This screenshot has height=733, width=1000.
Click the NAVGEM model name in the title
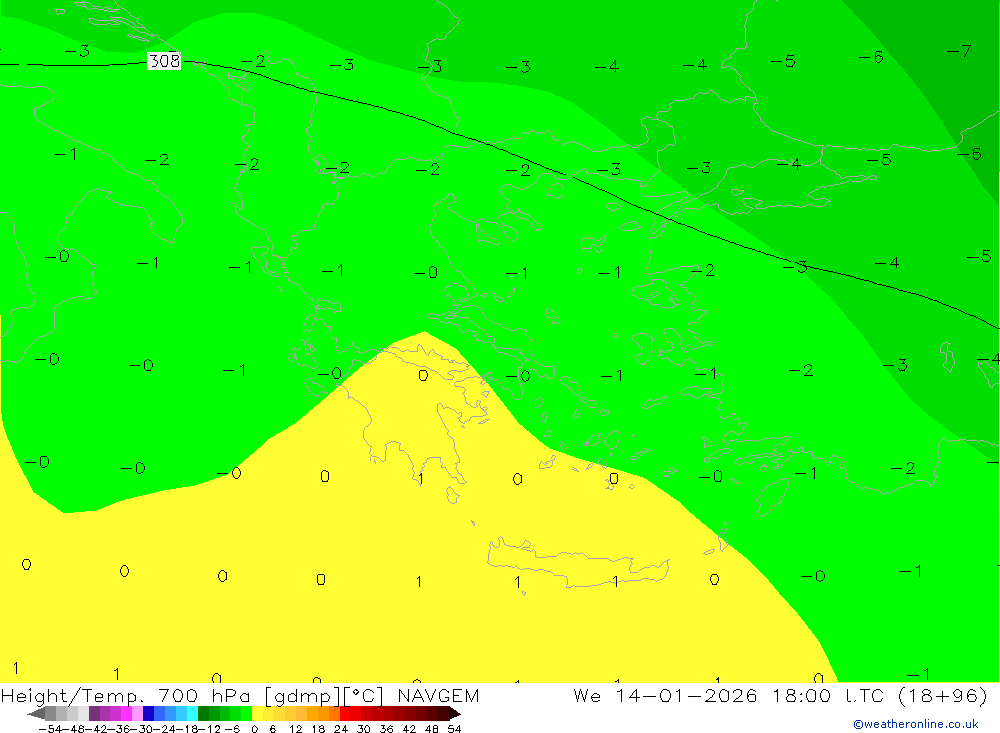[x=438, y=695]
